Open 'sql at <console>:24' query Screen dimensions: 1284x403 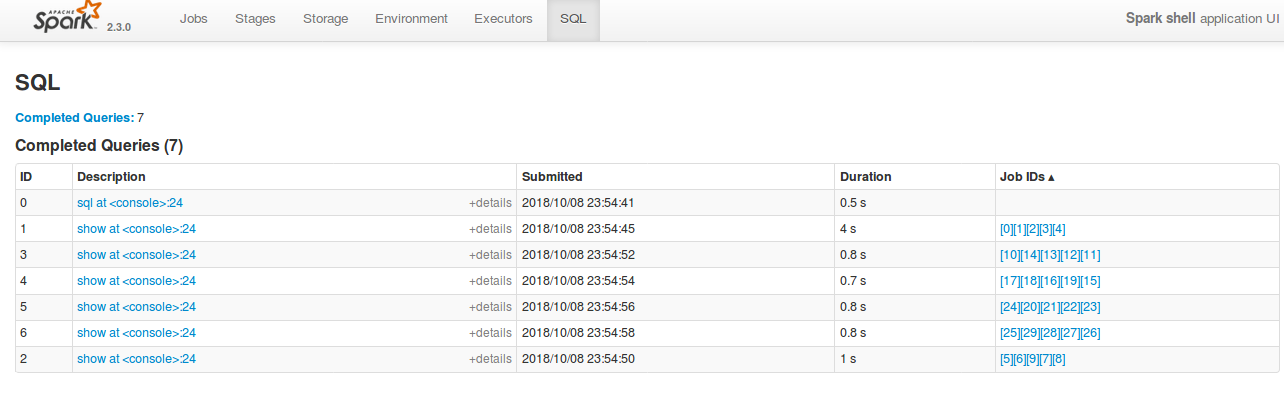click(x=130, y=203)
